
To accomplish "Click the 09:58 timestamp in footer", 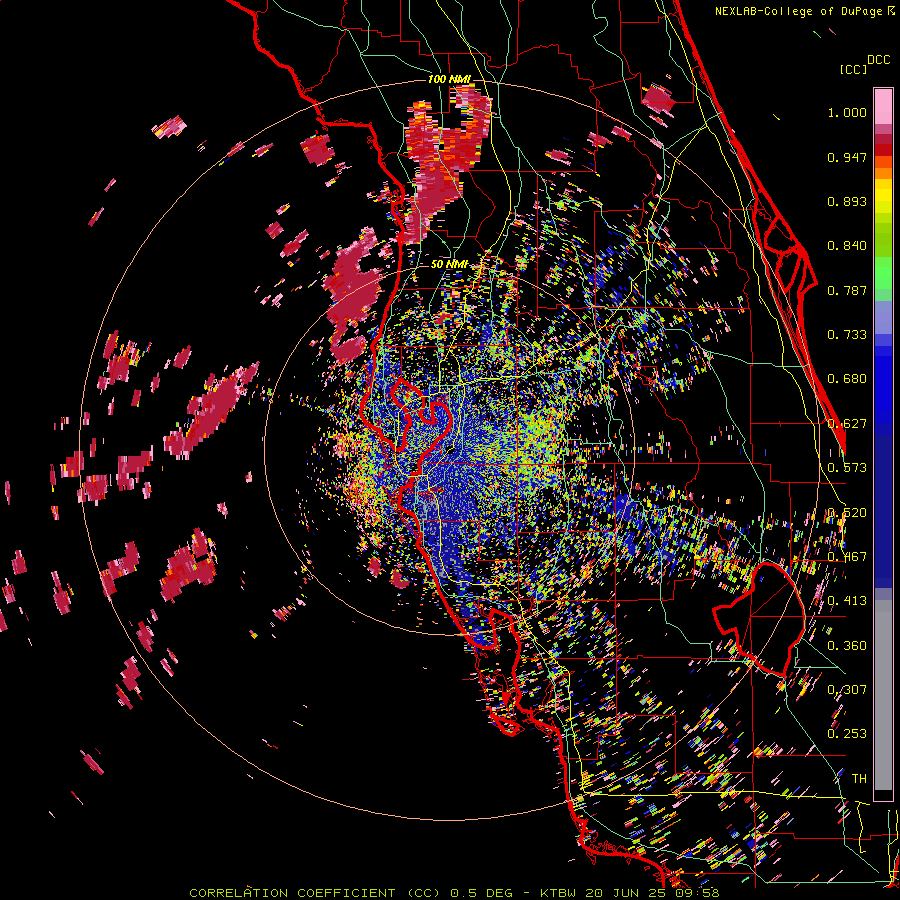I will pos(699,893).
